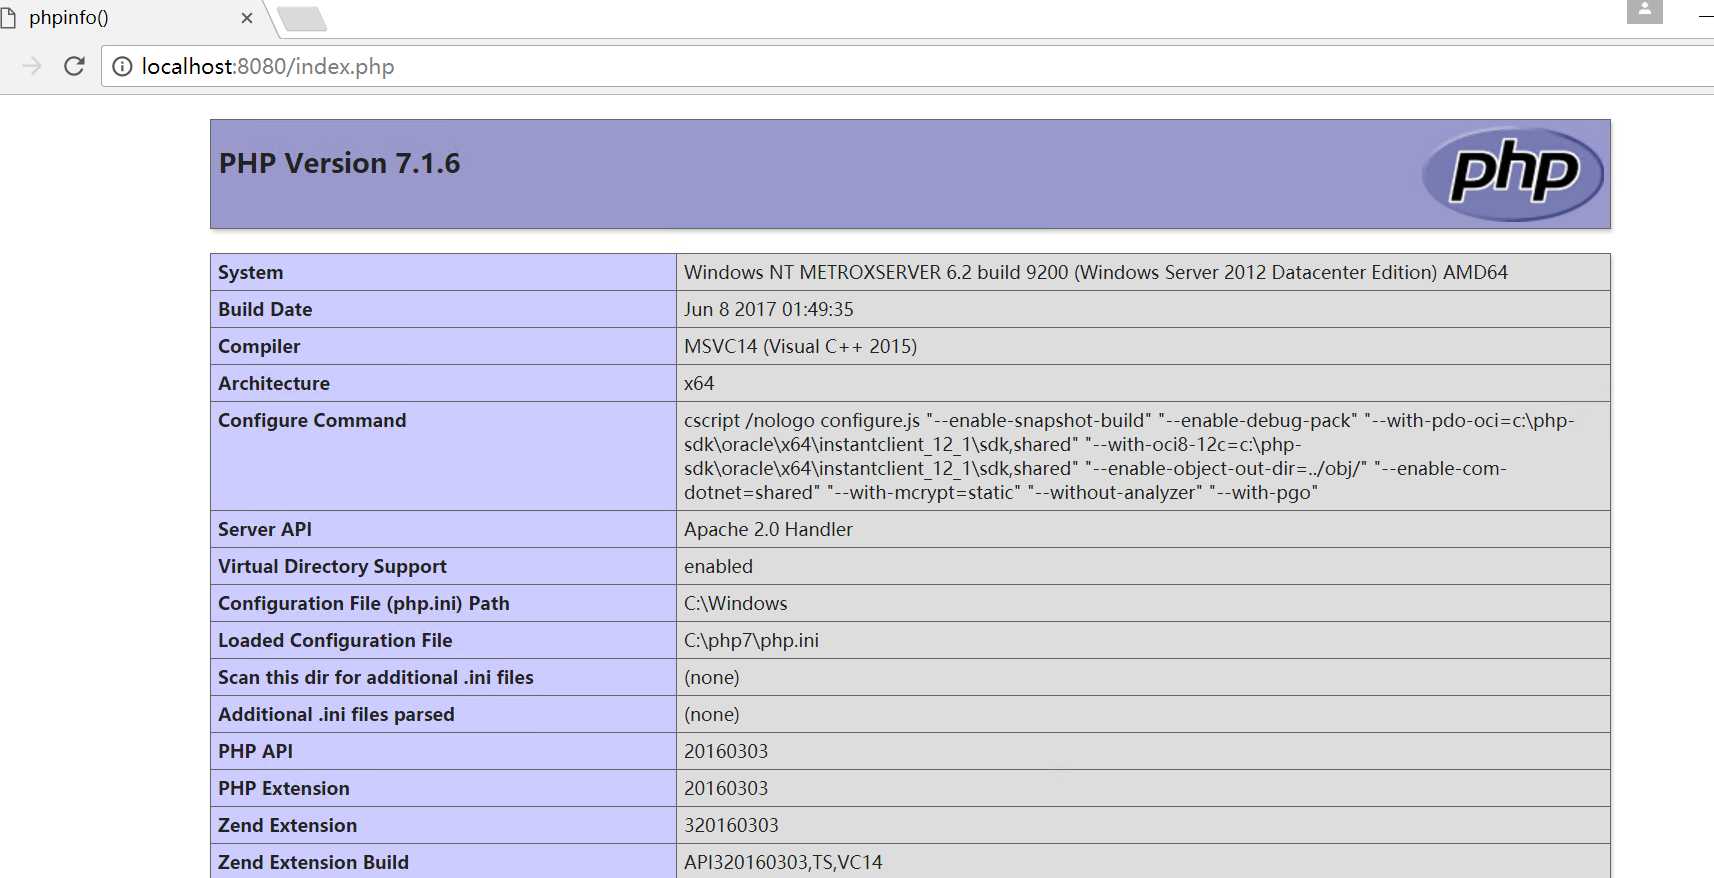Screen dimensions: 1714x878
Task: Click the 320160303 Zend Extension value
Action: coord(731,825)
